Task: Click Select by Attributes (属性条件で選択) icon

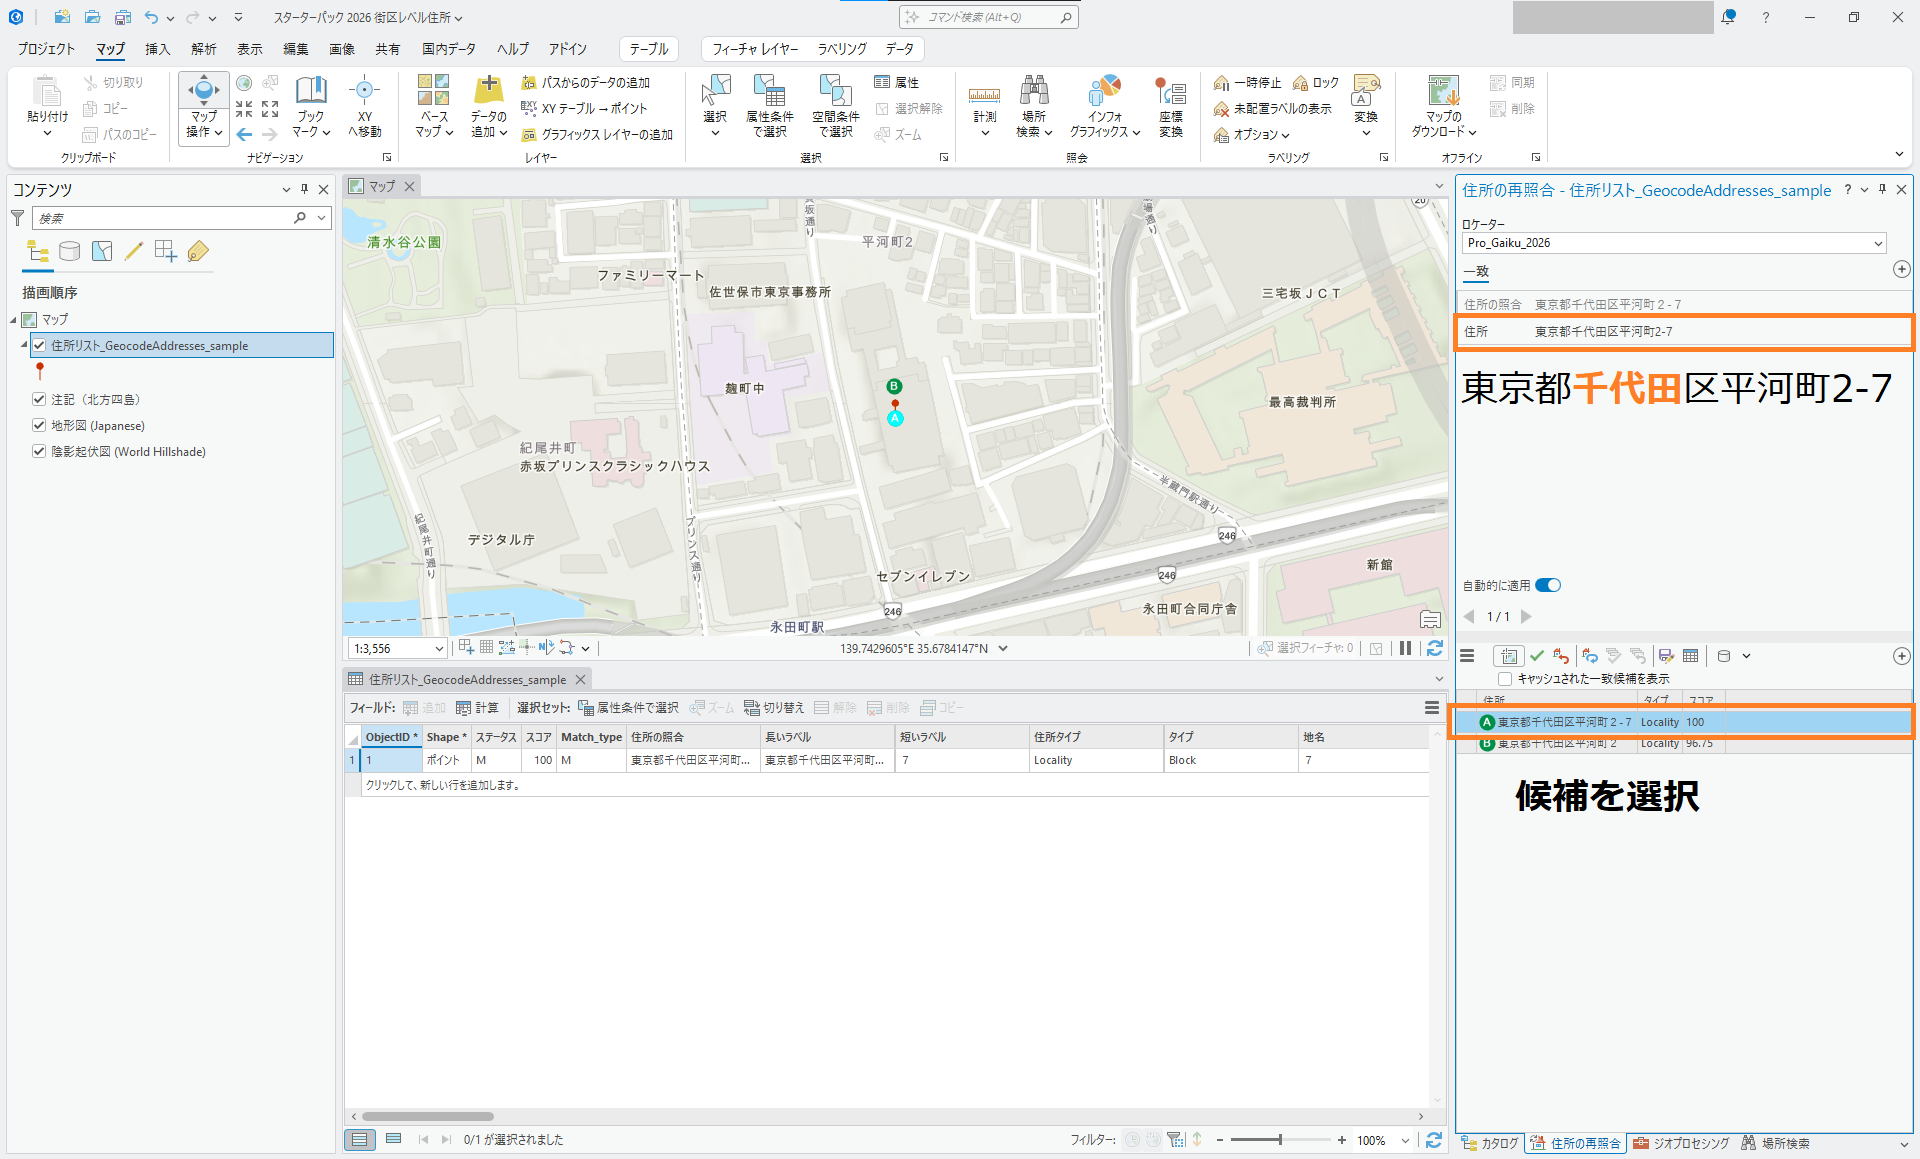Action: pos(769,92)
